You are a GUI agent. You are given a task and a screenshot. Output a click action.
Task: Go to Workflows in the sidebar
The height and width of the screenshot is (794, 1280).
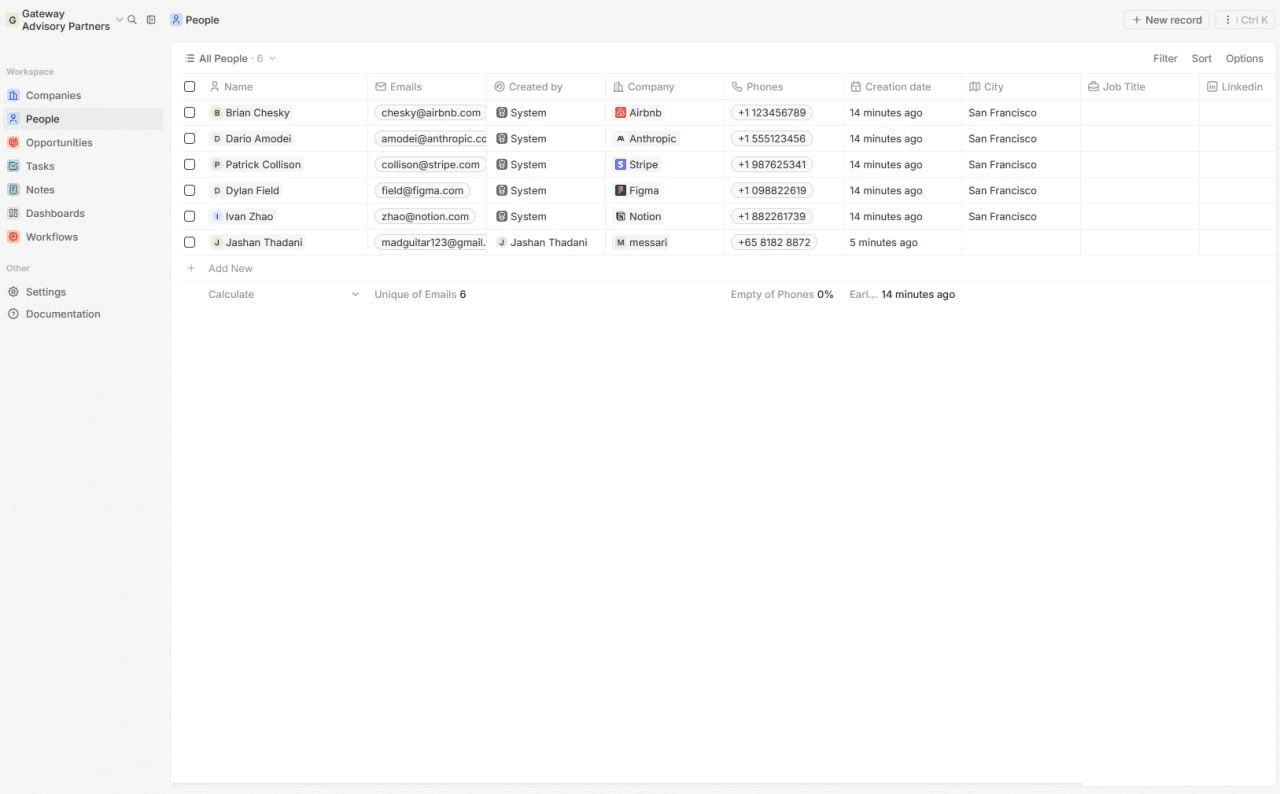83,237
